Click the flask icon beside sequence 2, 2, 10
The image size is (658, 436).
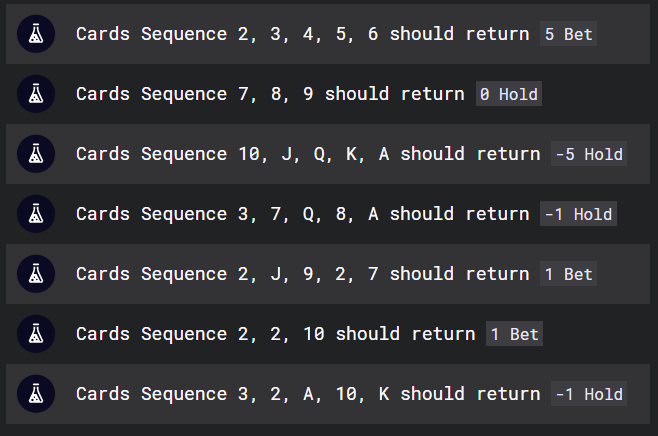coord(36,334)
